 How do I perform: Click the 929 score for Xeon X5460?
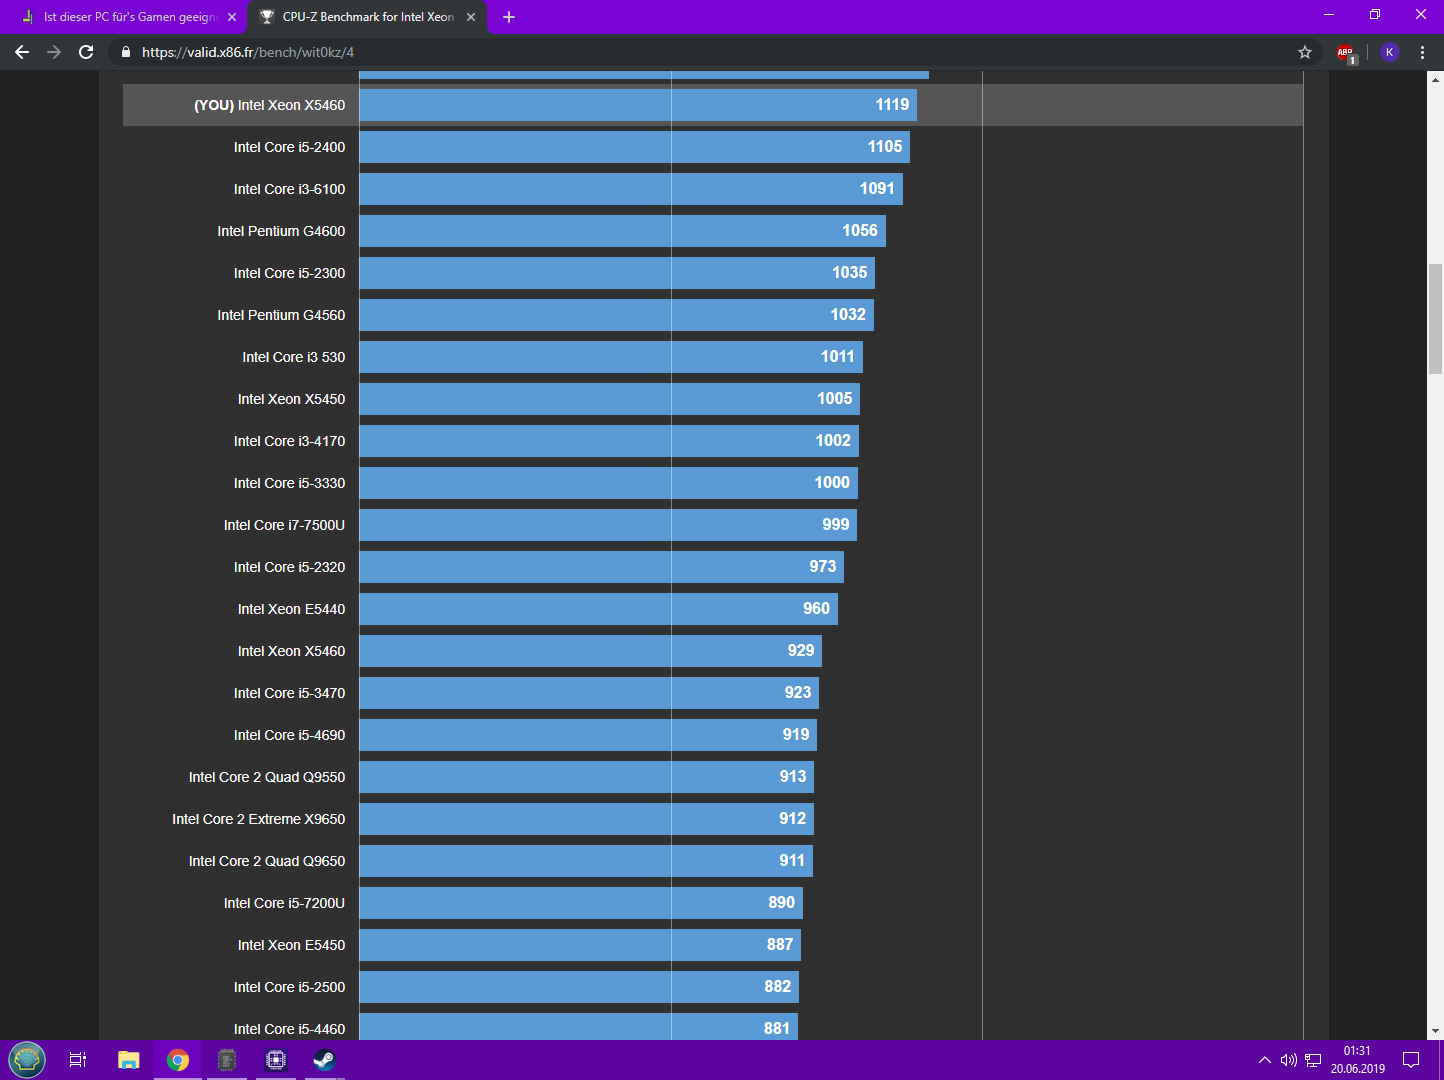click(x=800, y=650)
